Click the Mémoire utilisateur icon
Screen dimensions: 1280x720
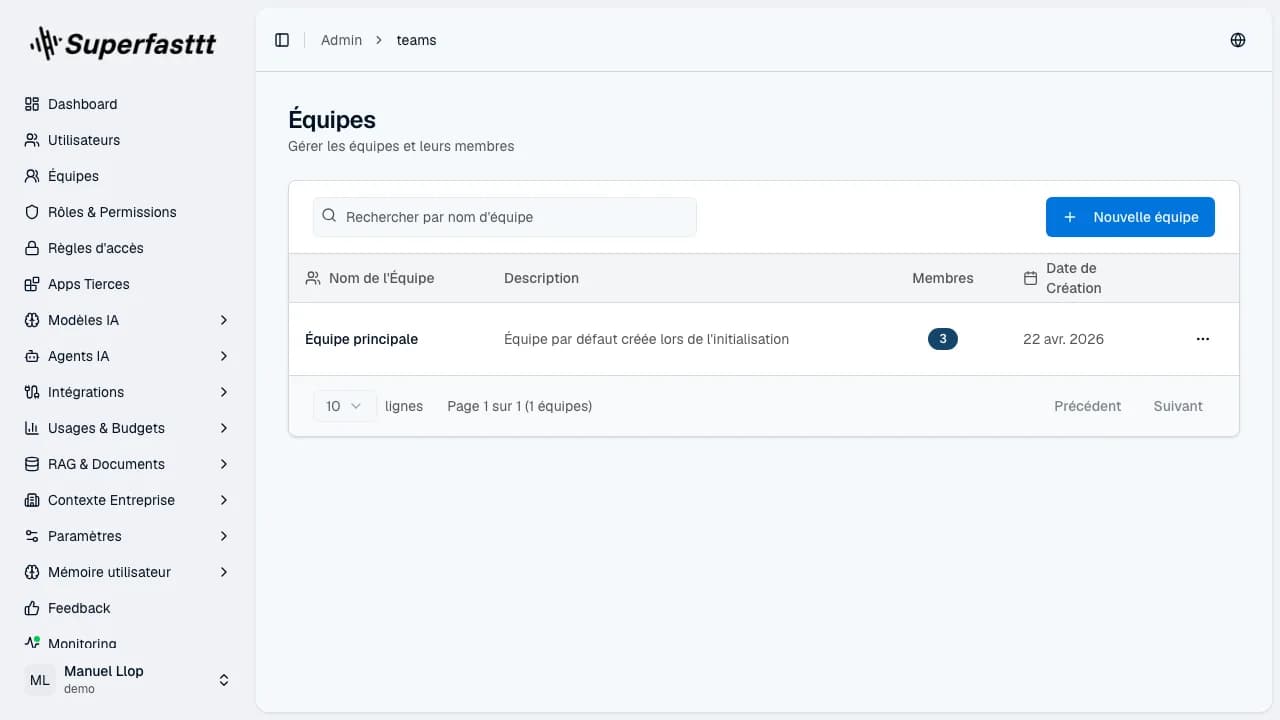(x=32, y=572)
